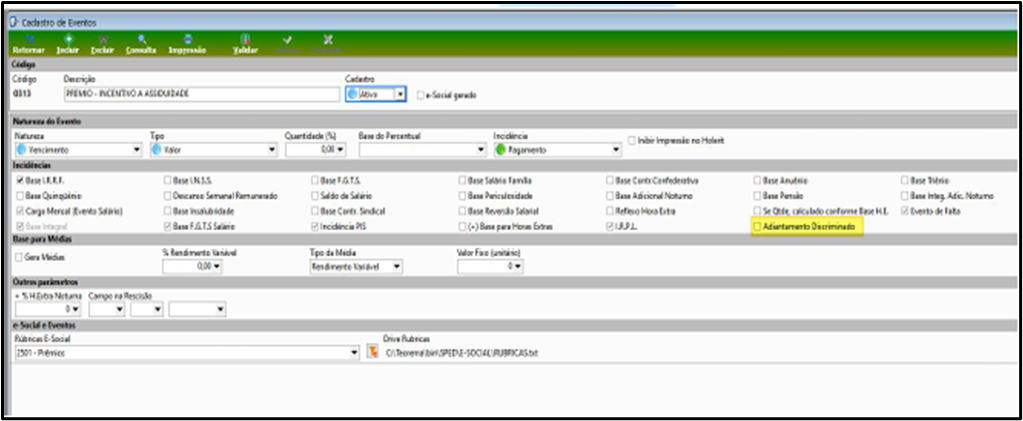This screenshot has width=1023, height=421.
Task: Click the Excluir toolbar icon
Action: tap(102, 39)
